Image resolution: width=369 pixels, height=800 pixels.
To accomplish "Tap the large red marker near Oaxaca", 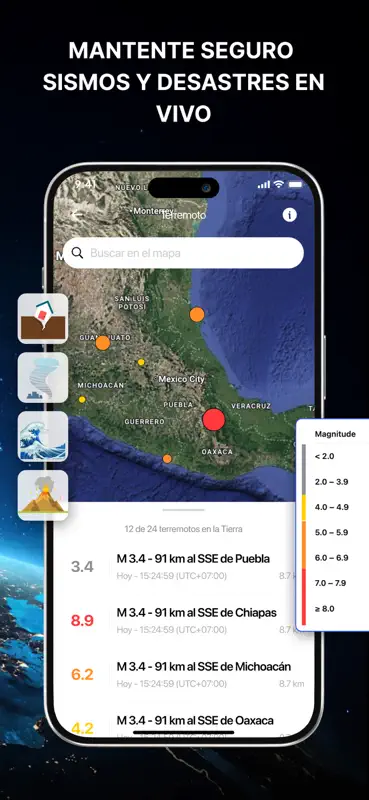I will 214,419.
